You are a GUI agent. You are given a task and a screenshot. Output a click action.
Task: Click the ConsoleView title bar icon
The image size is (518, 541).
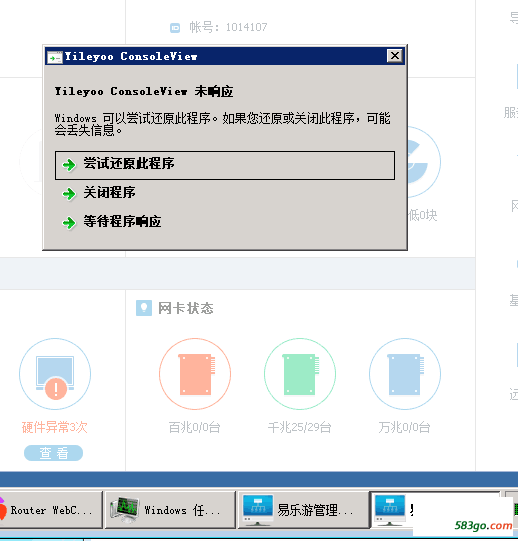click(55, 57)
